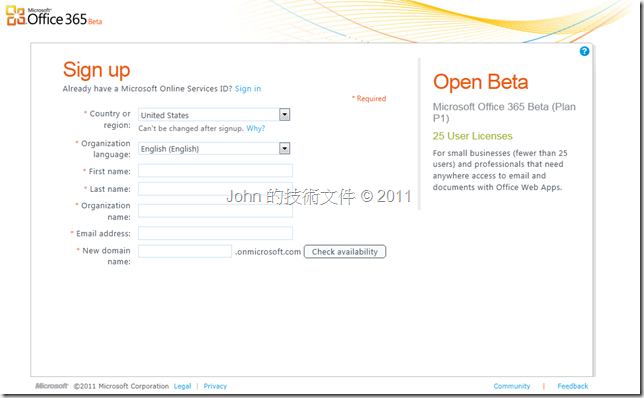Image resolution: width=644 pixels, height=398 pixels.
Task: Open the Legal footer link
Action: 182,386
